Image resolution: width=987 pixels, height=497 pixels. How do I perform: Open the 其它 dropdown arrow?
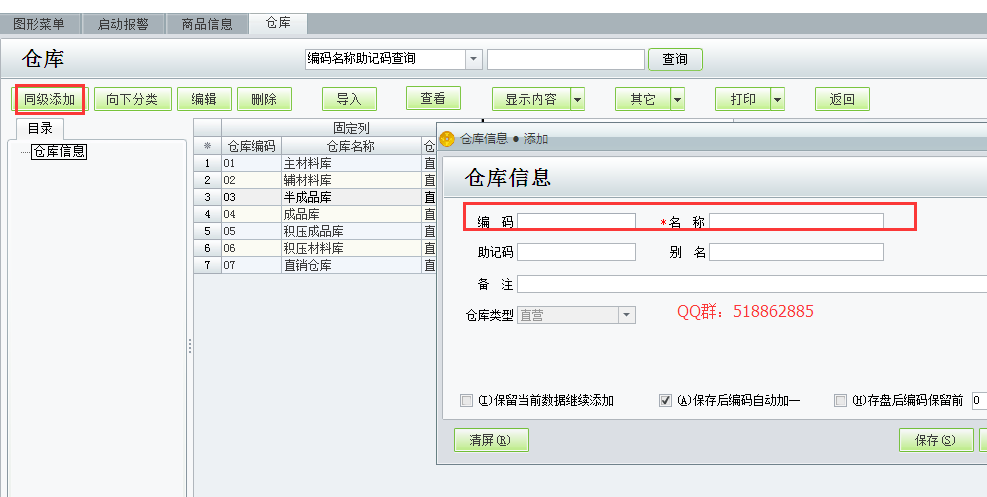pos(677,99)
